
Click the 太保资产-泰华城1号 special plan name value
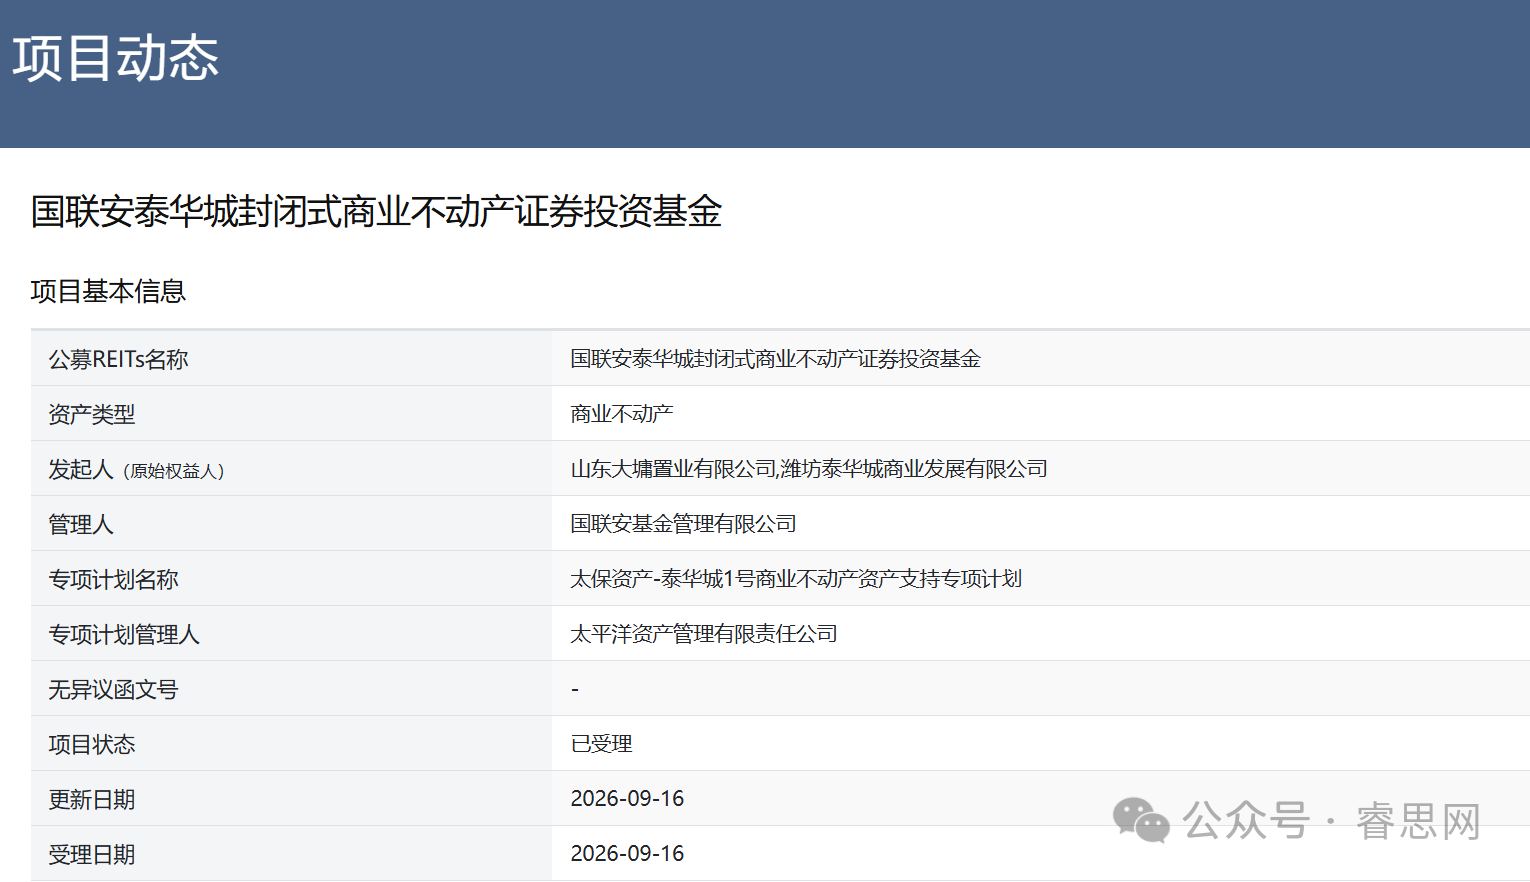pos(796,578)
